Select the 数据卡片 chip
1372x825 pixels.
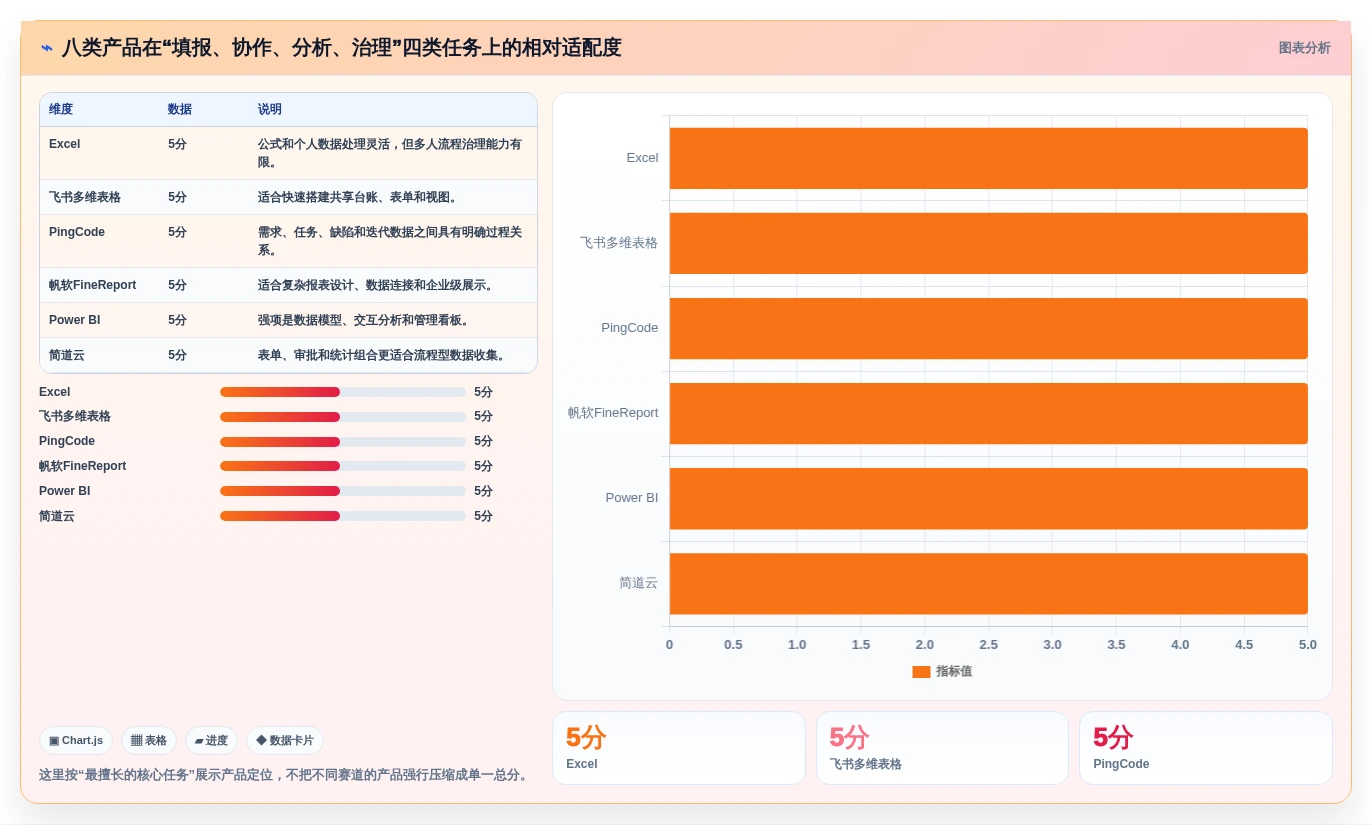click(285, 741)
